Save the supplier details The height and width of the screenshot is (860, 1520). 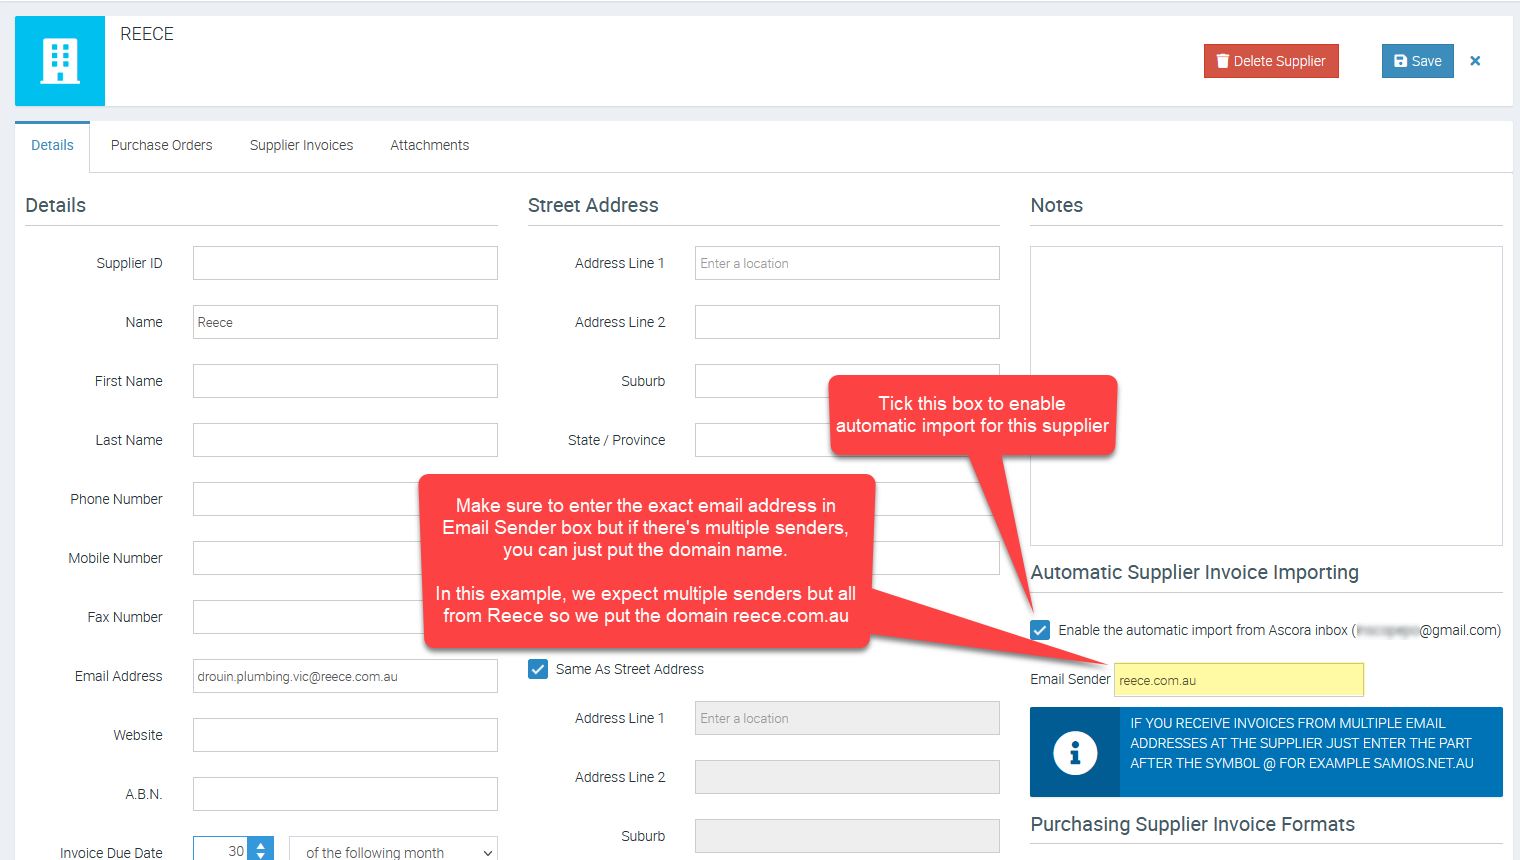1417,61
